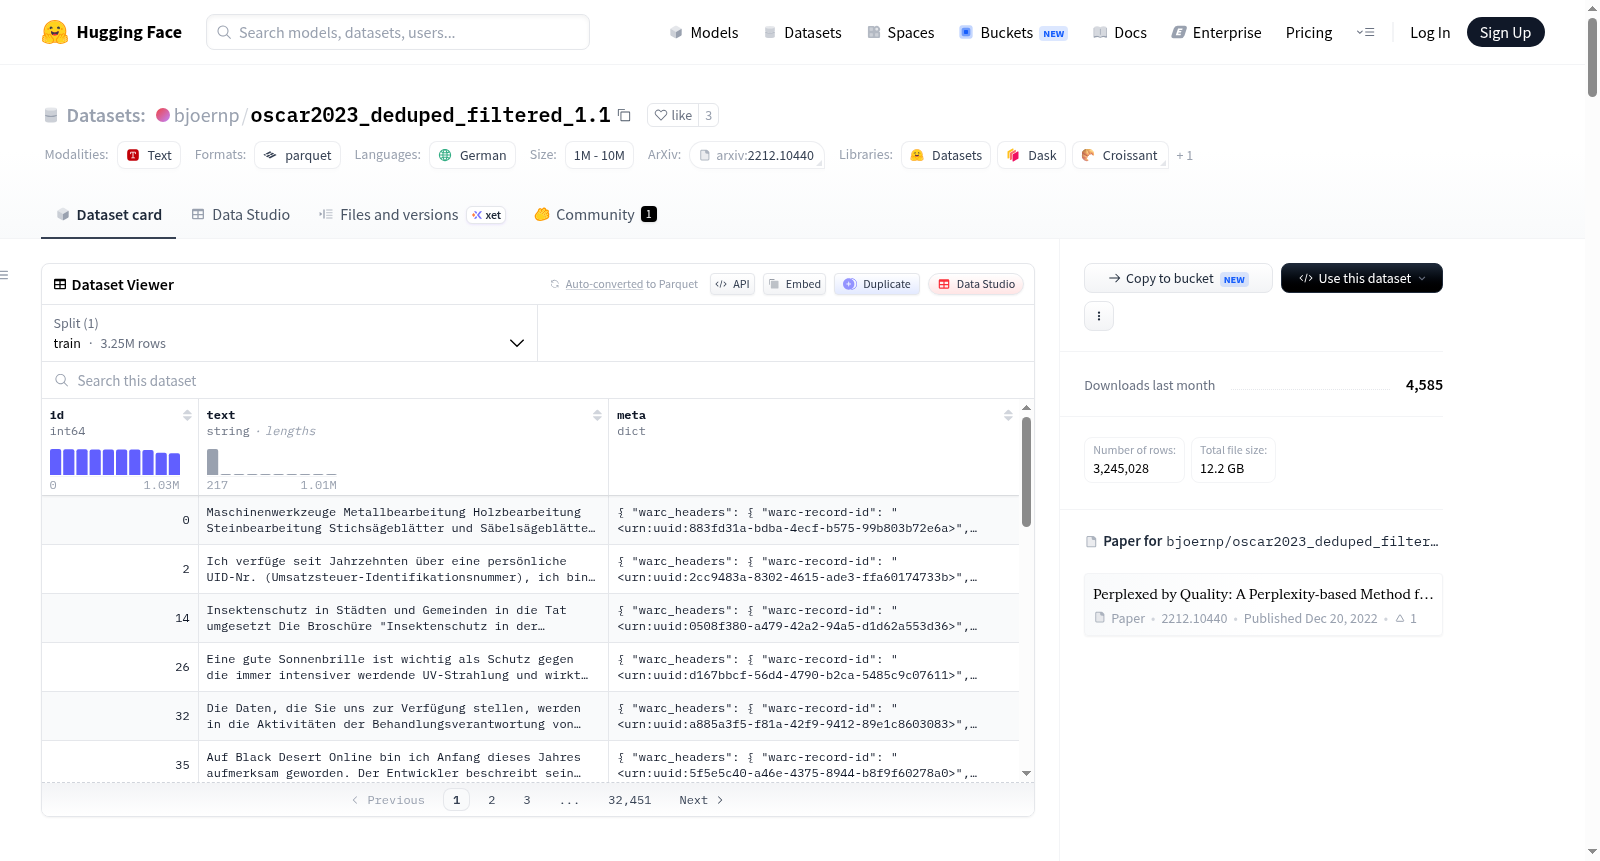Open the like count showing 3
The width and height of the screenshot is (1600, 861).
coord(709,115)
